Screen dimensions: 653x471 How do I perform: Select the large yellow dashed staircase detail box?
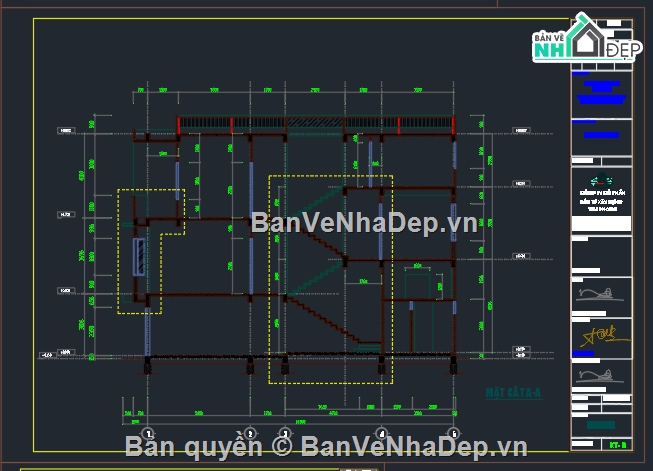coord(331,279)
